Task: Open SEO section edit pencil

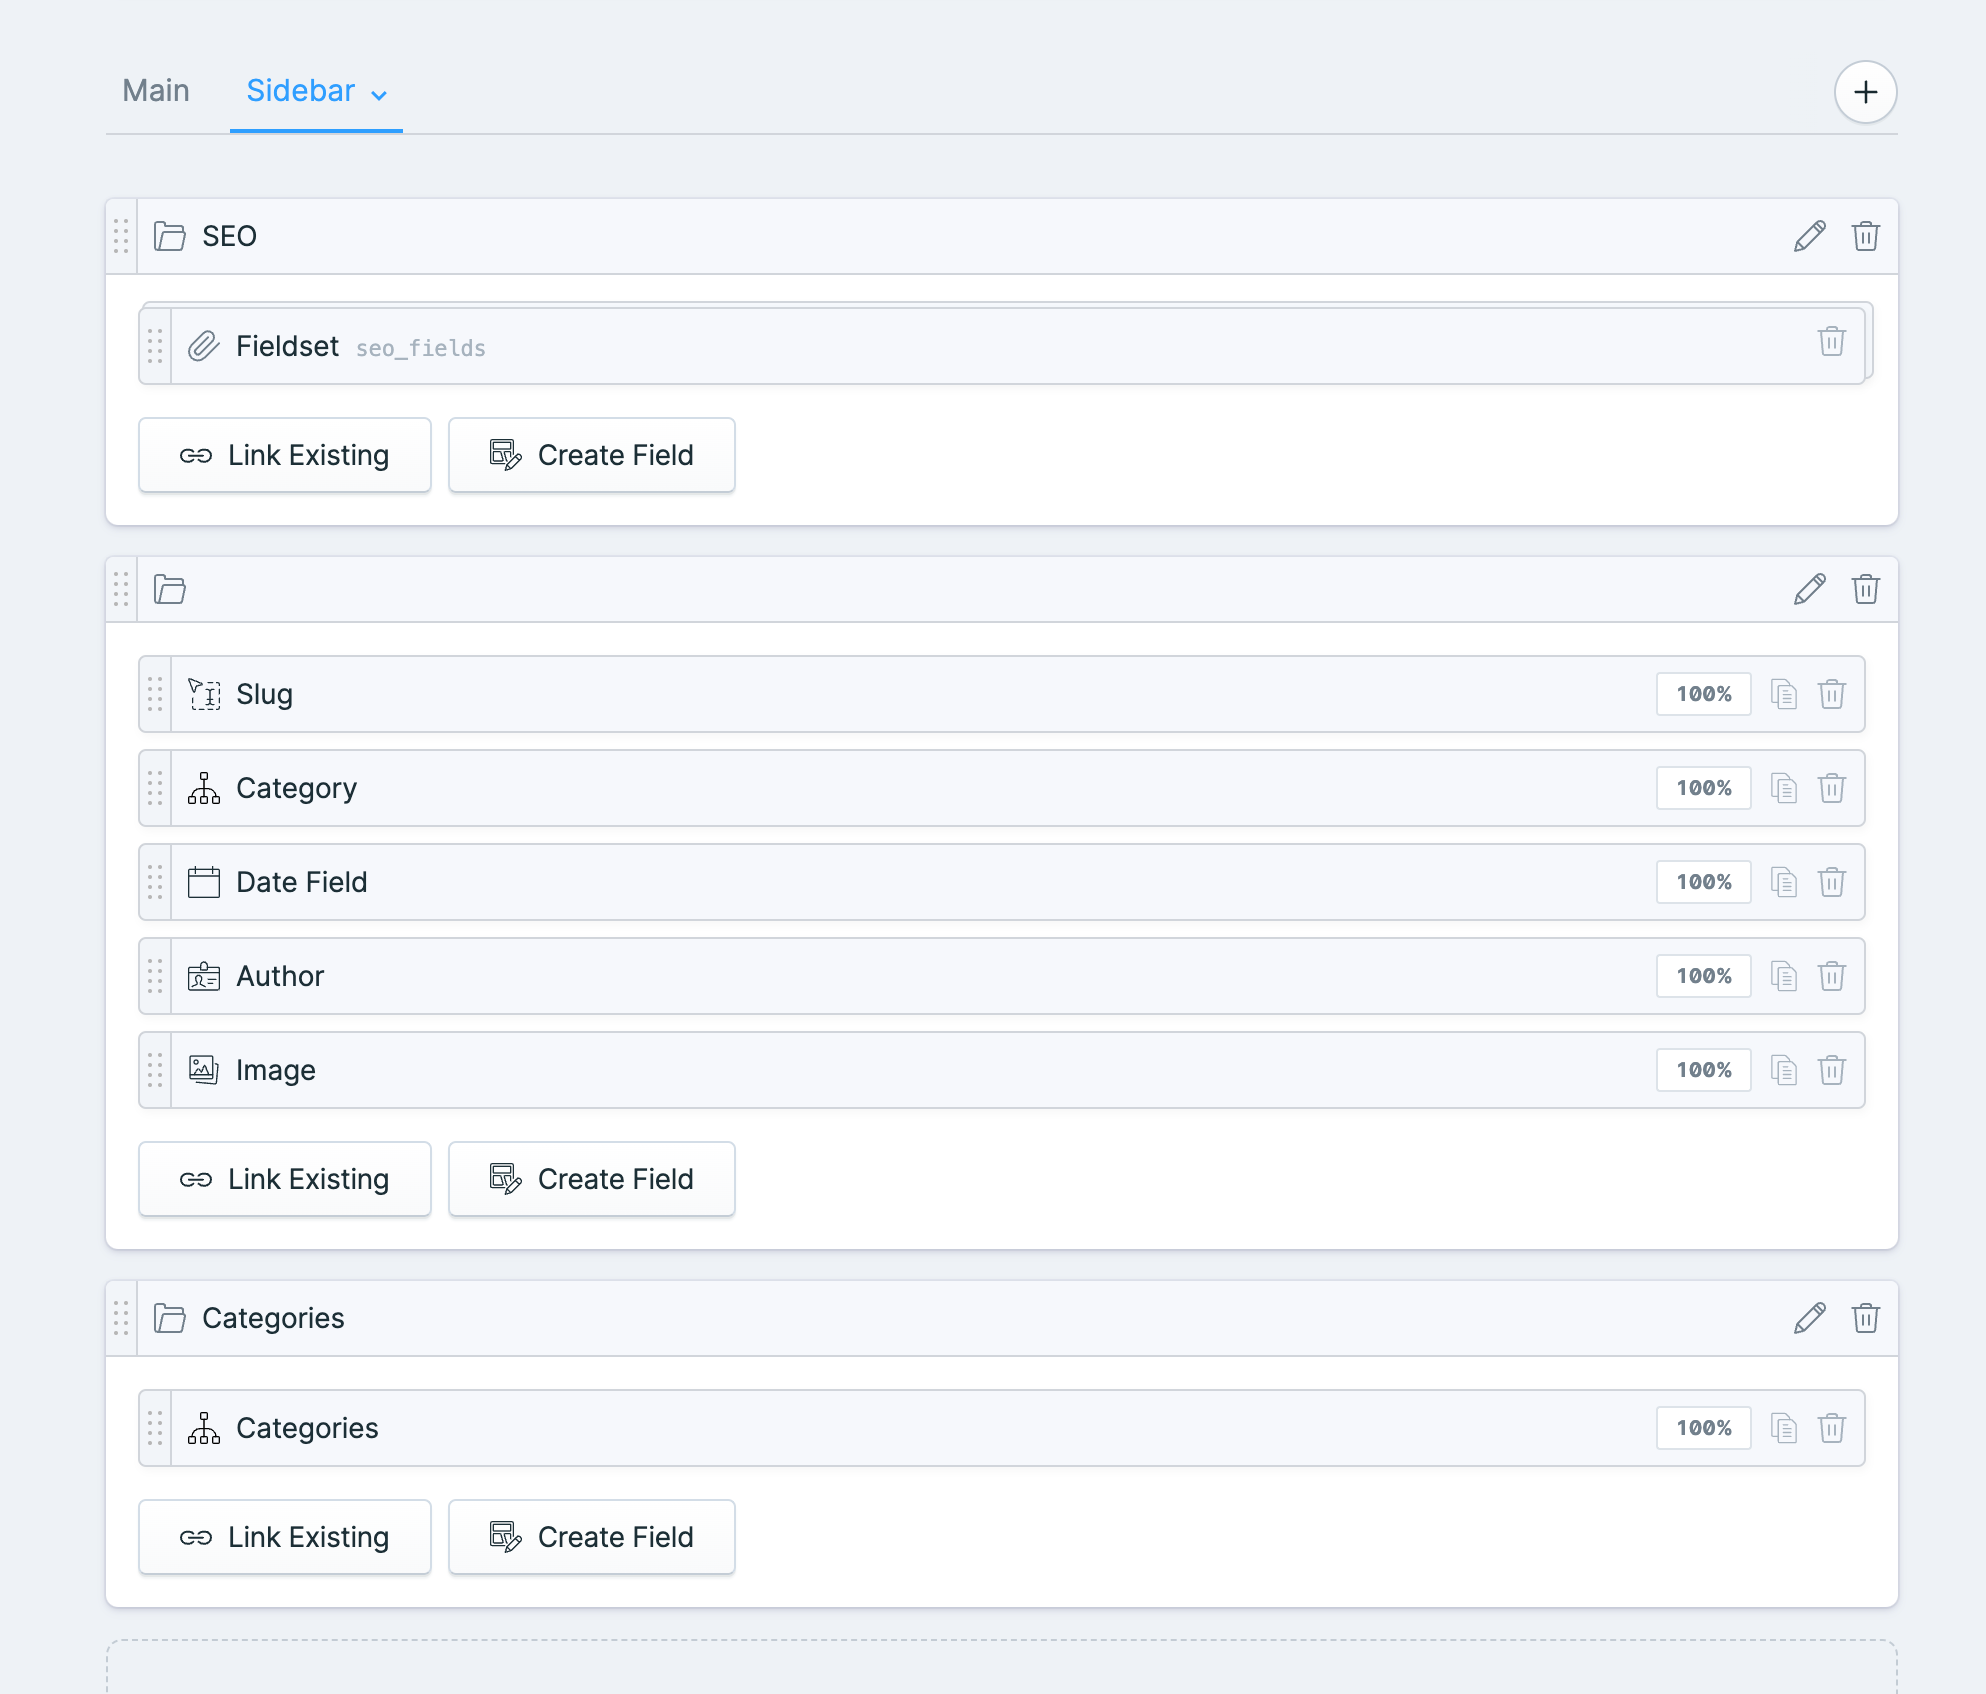Action: coord(1811,235)
